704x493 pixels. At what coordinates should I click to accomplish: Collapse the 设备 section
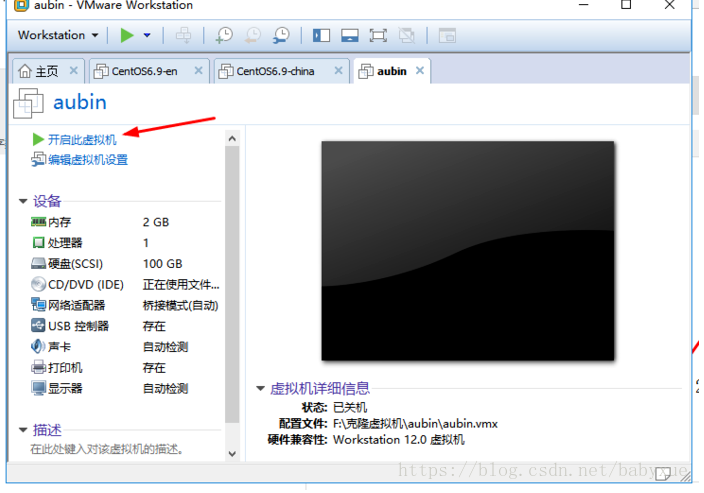23,201
